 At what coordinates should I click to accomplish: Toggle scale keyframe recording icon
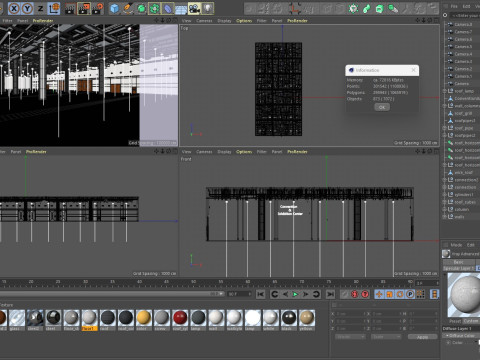(x=389, y=294)
